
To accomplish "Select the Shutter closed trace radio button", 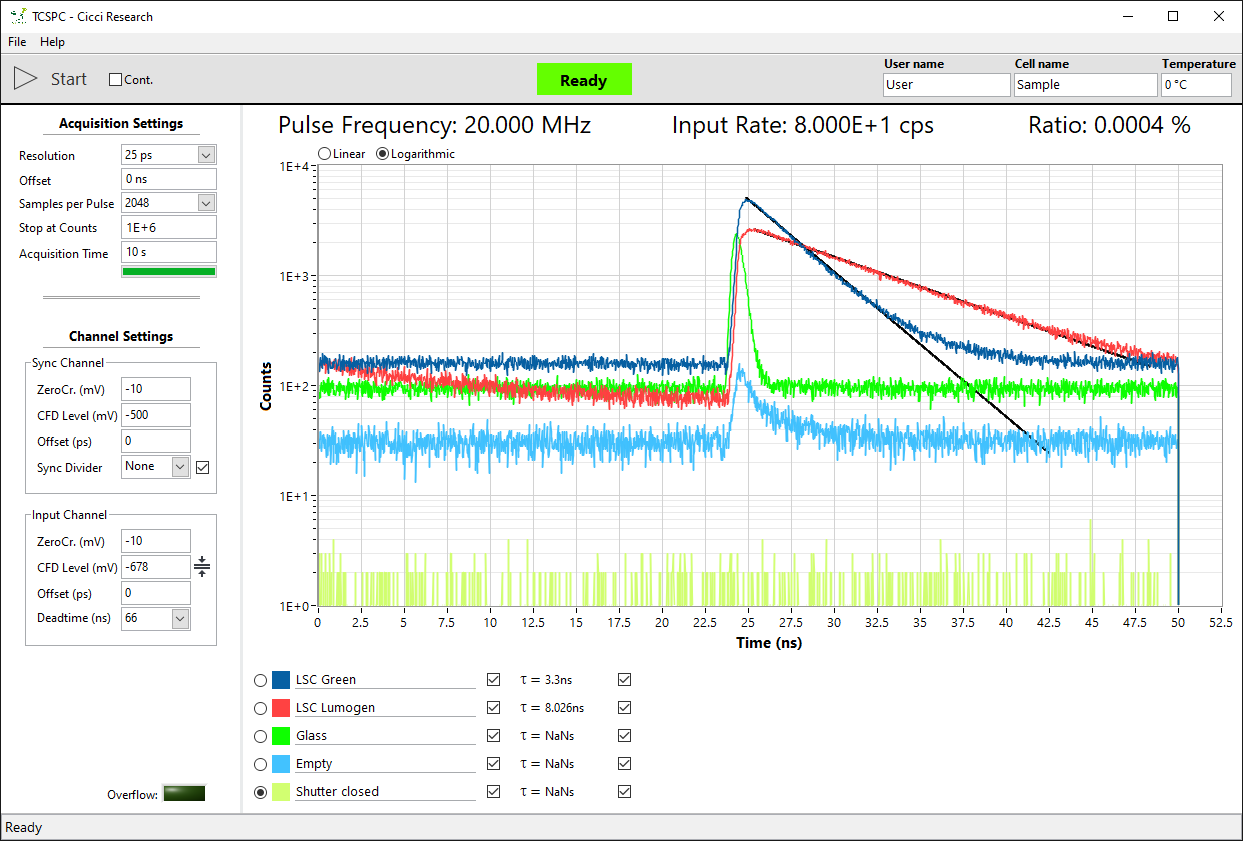I will (x=261, y=792).
